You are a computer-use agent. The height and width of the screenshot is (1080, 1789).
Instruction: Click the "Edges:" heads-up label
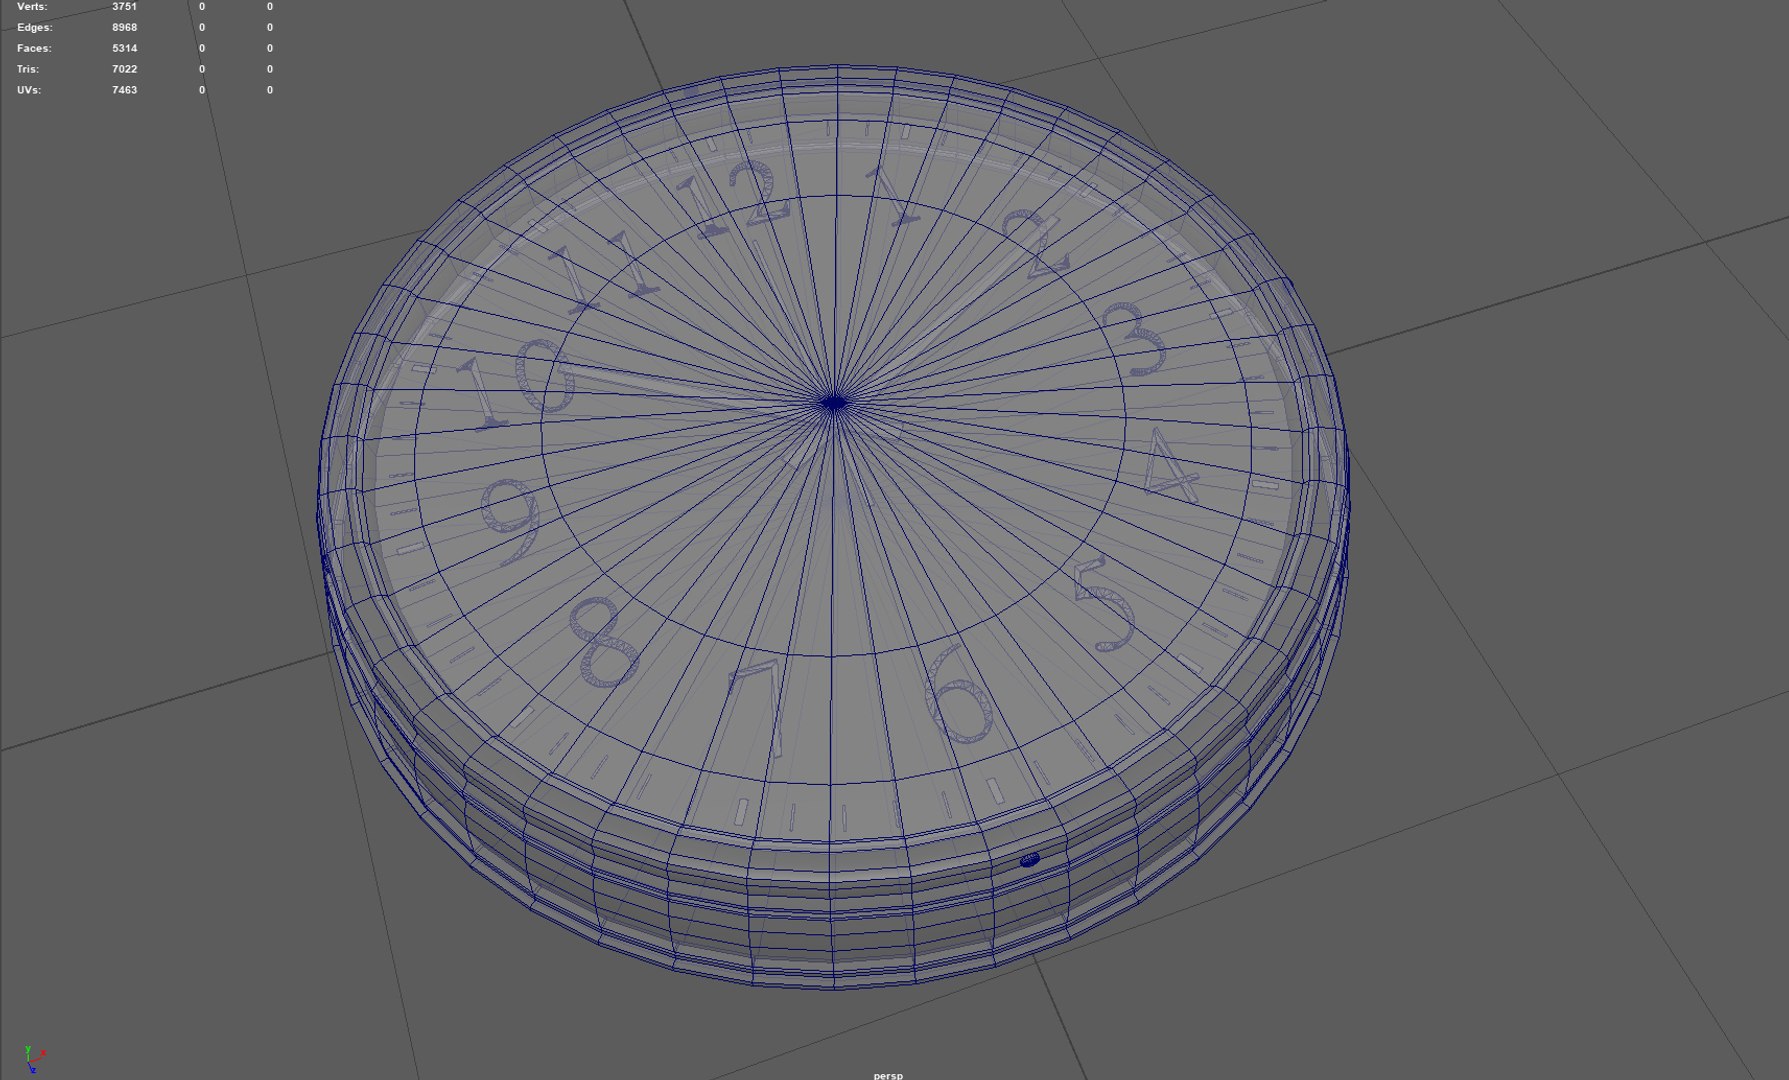point(35,27)
